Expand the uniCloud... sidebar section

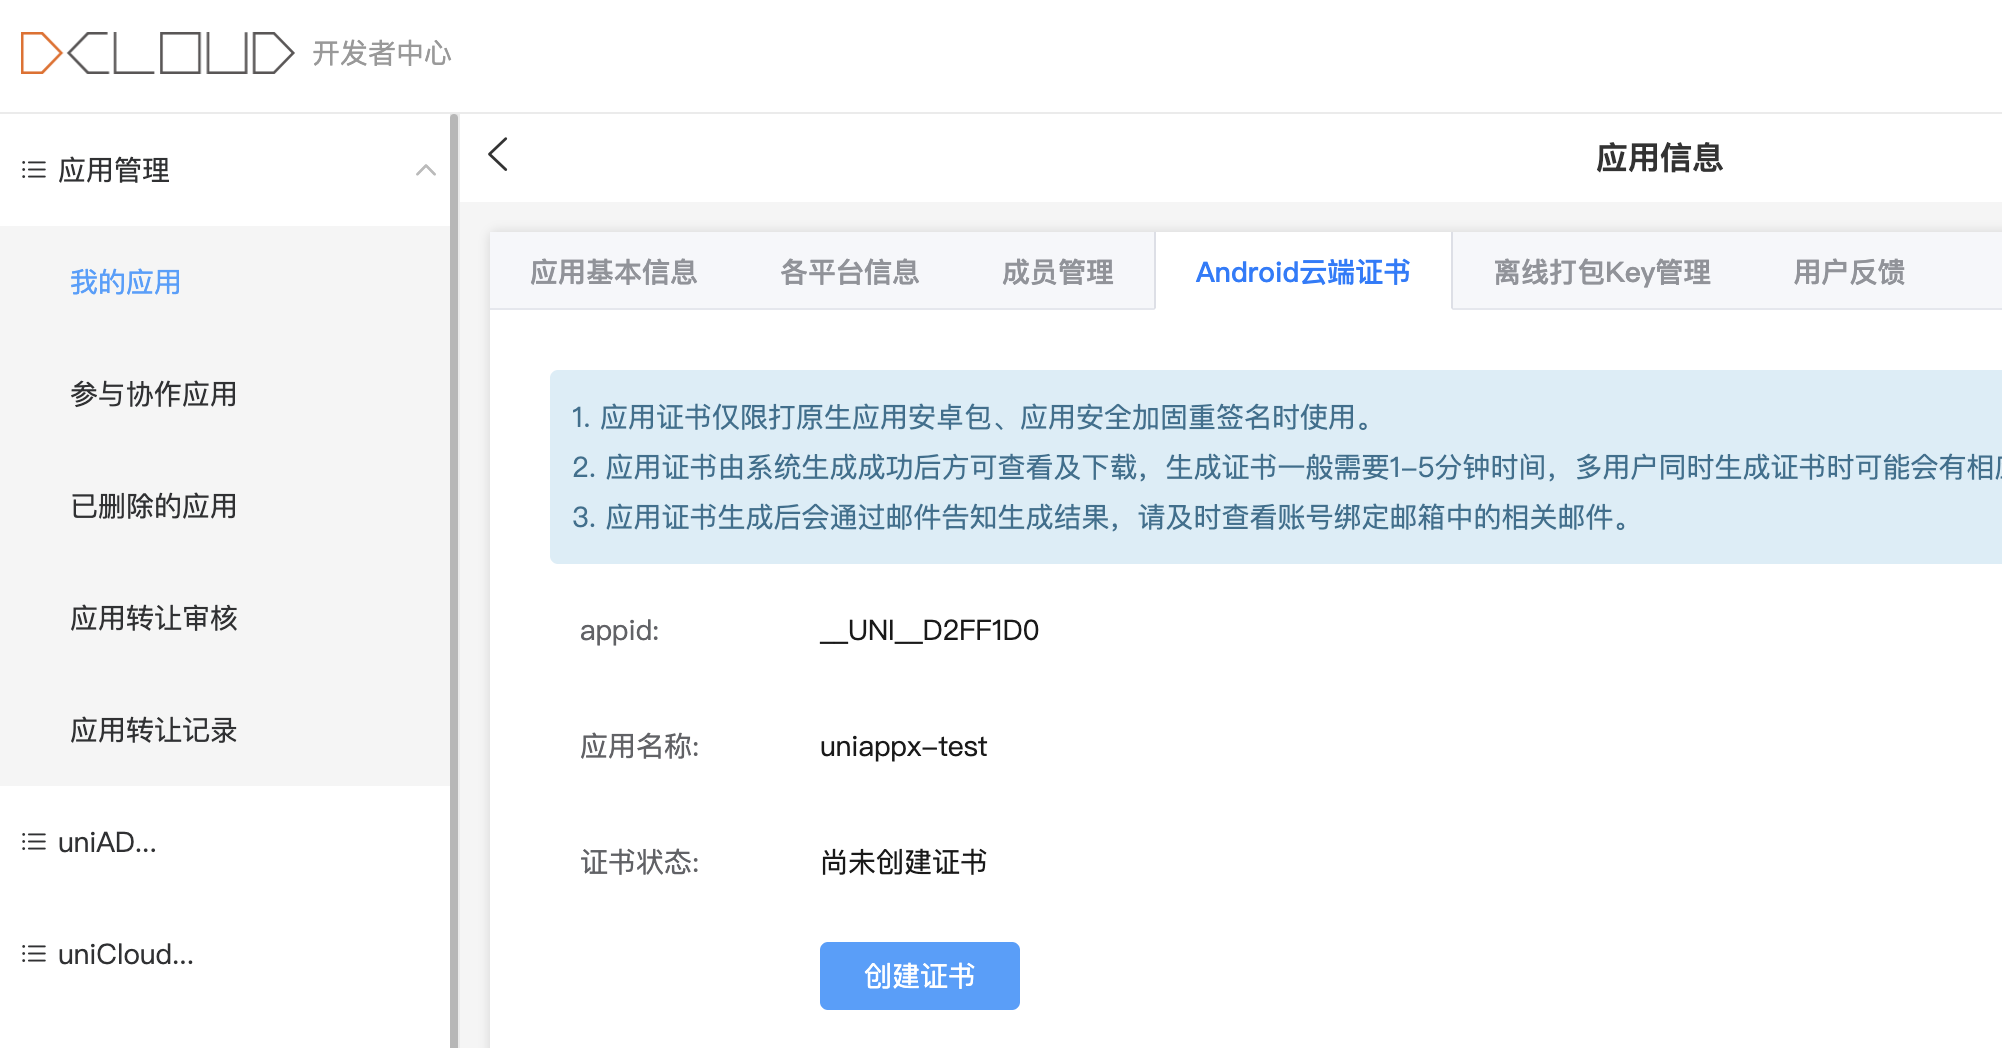pyautogui.click(x=225, y=954)
